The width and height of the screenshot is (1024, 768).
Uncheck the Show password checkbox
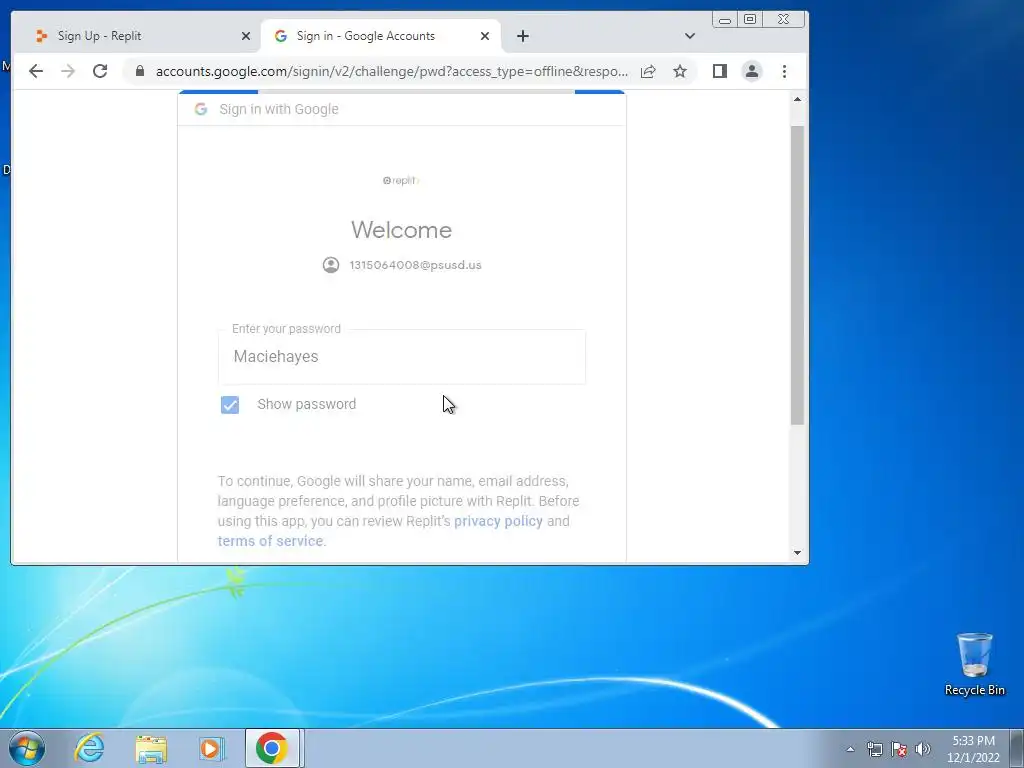click(230, 405)
